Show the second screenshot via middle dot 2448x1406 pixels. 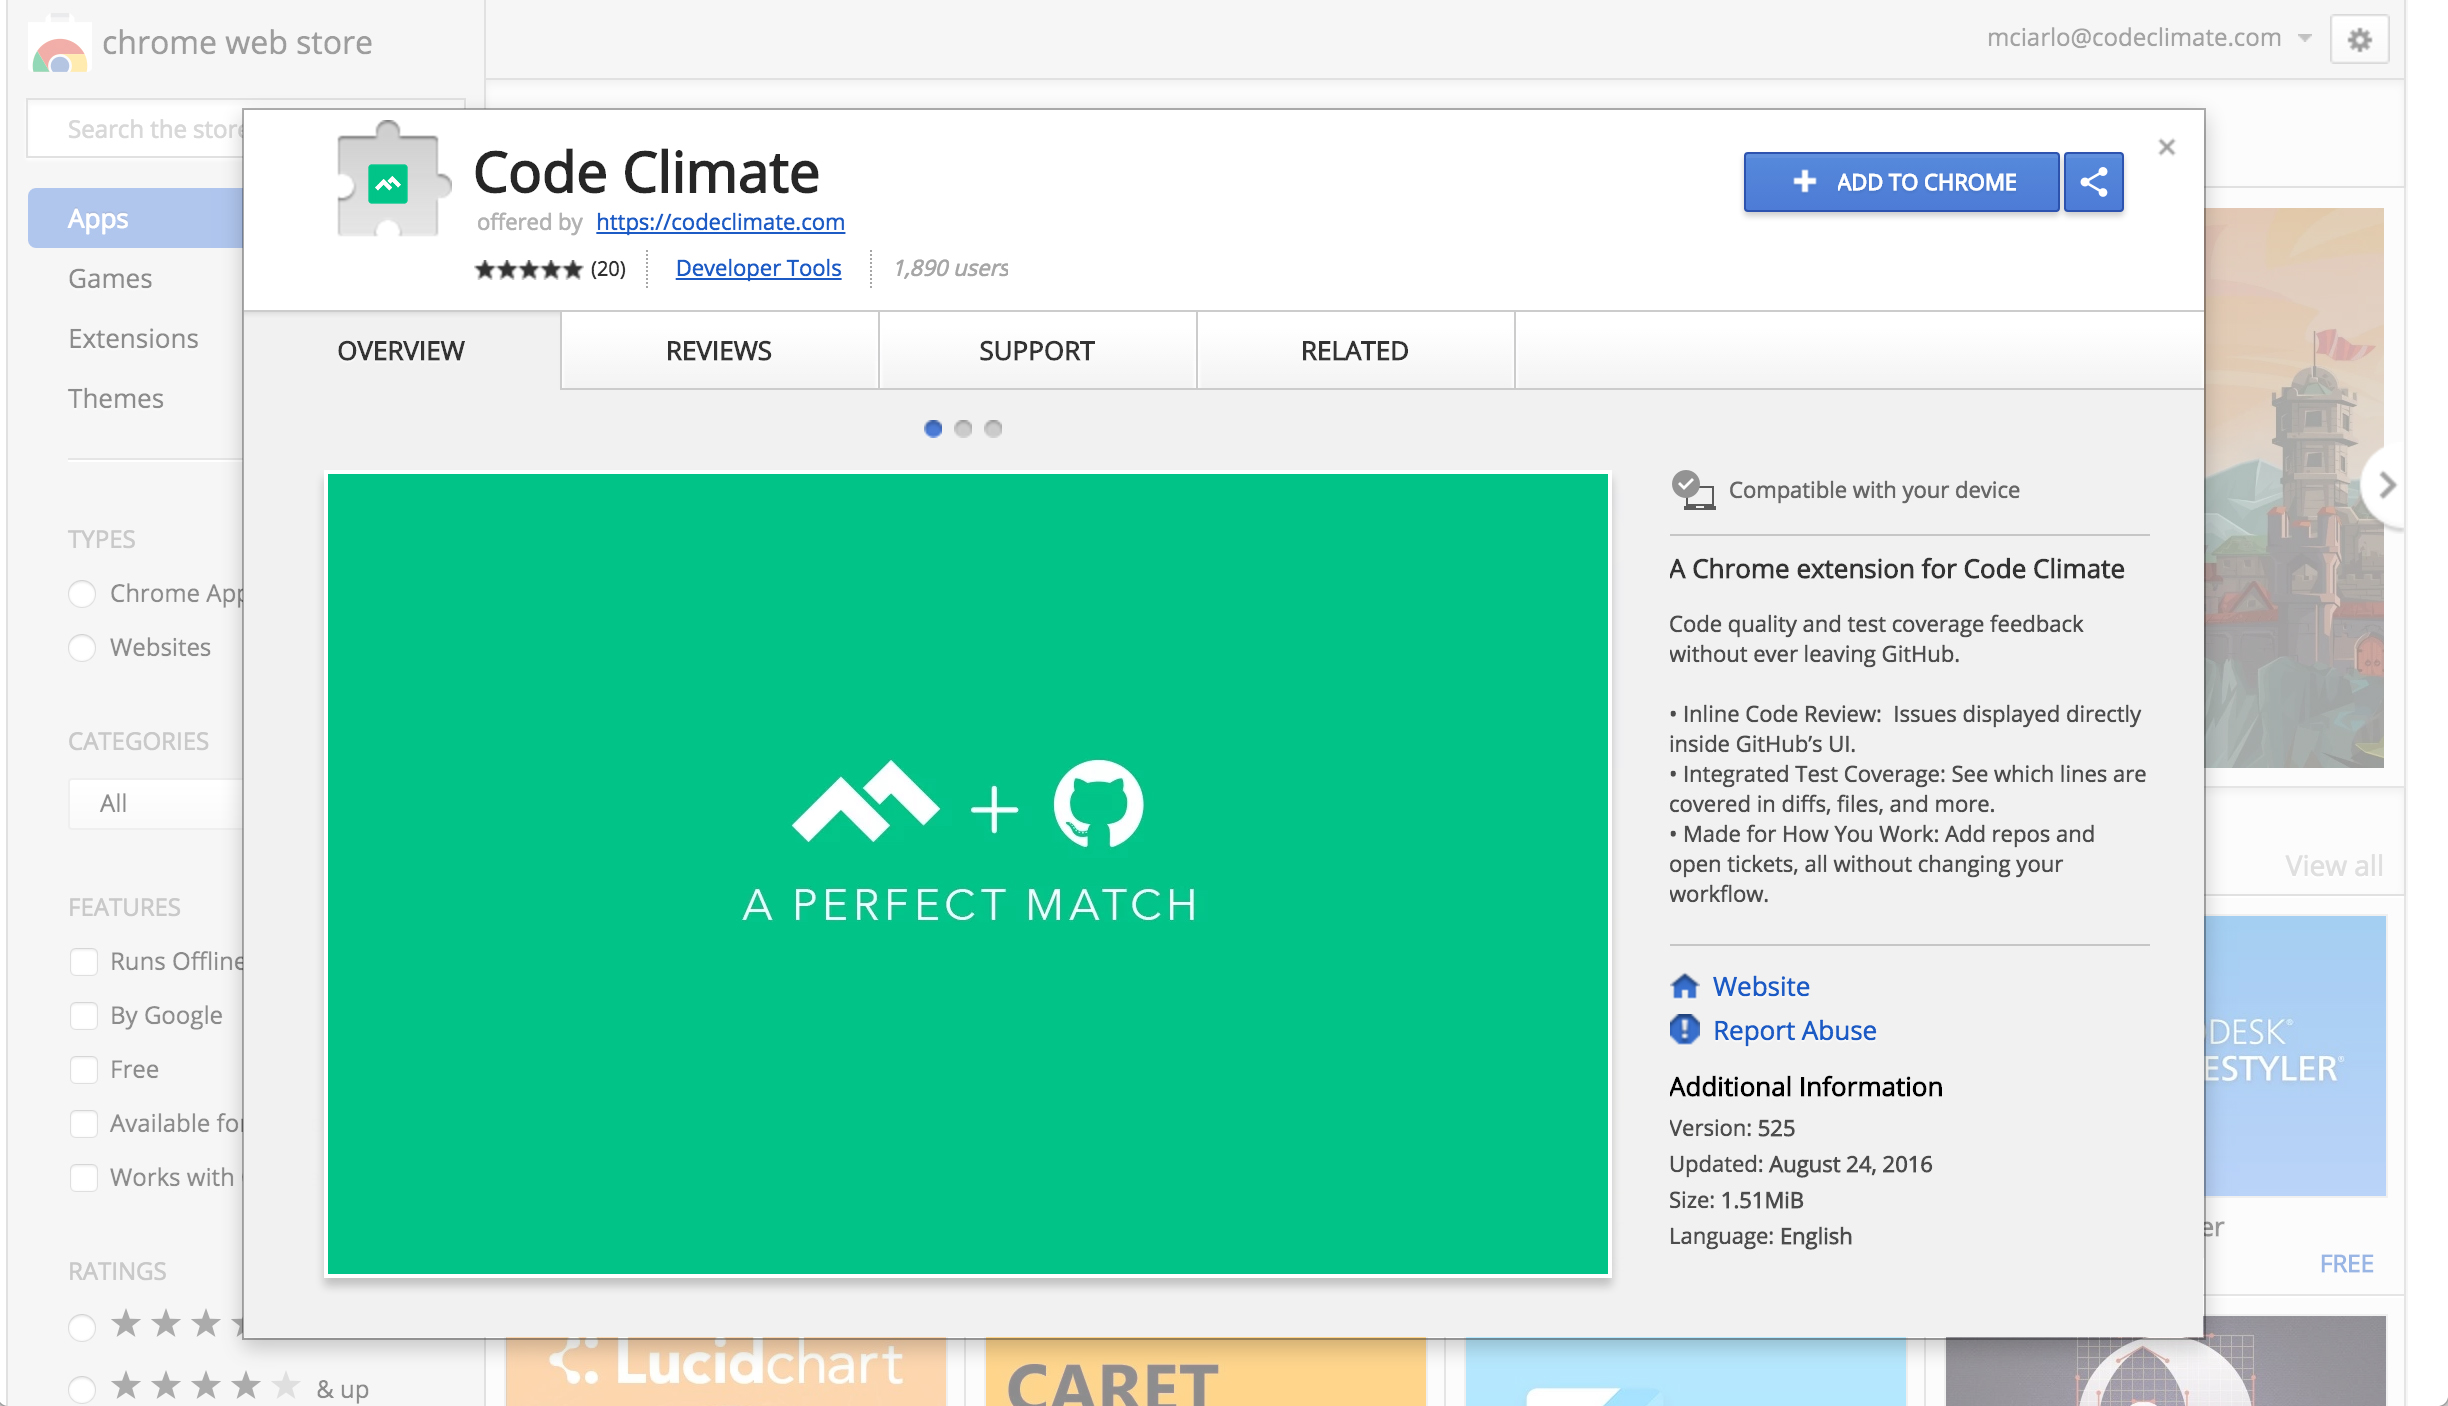click(963, 429)
